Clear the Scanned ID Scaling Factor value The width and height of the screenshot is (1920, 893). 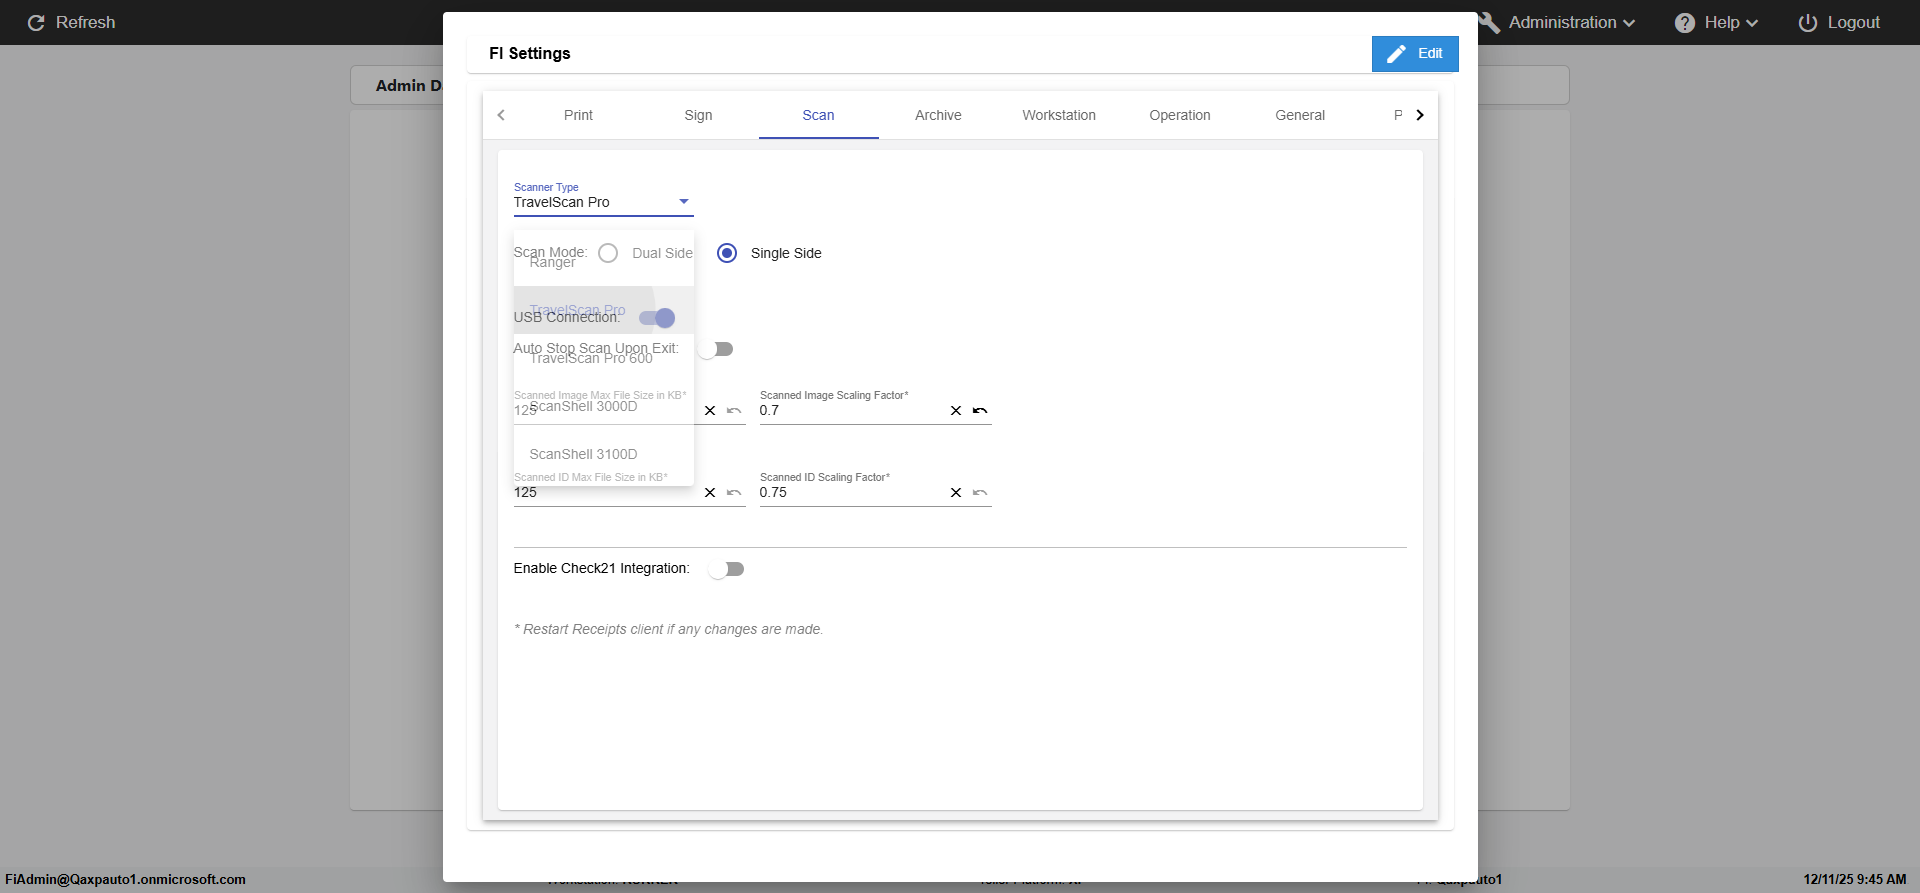pos(955,493)
